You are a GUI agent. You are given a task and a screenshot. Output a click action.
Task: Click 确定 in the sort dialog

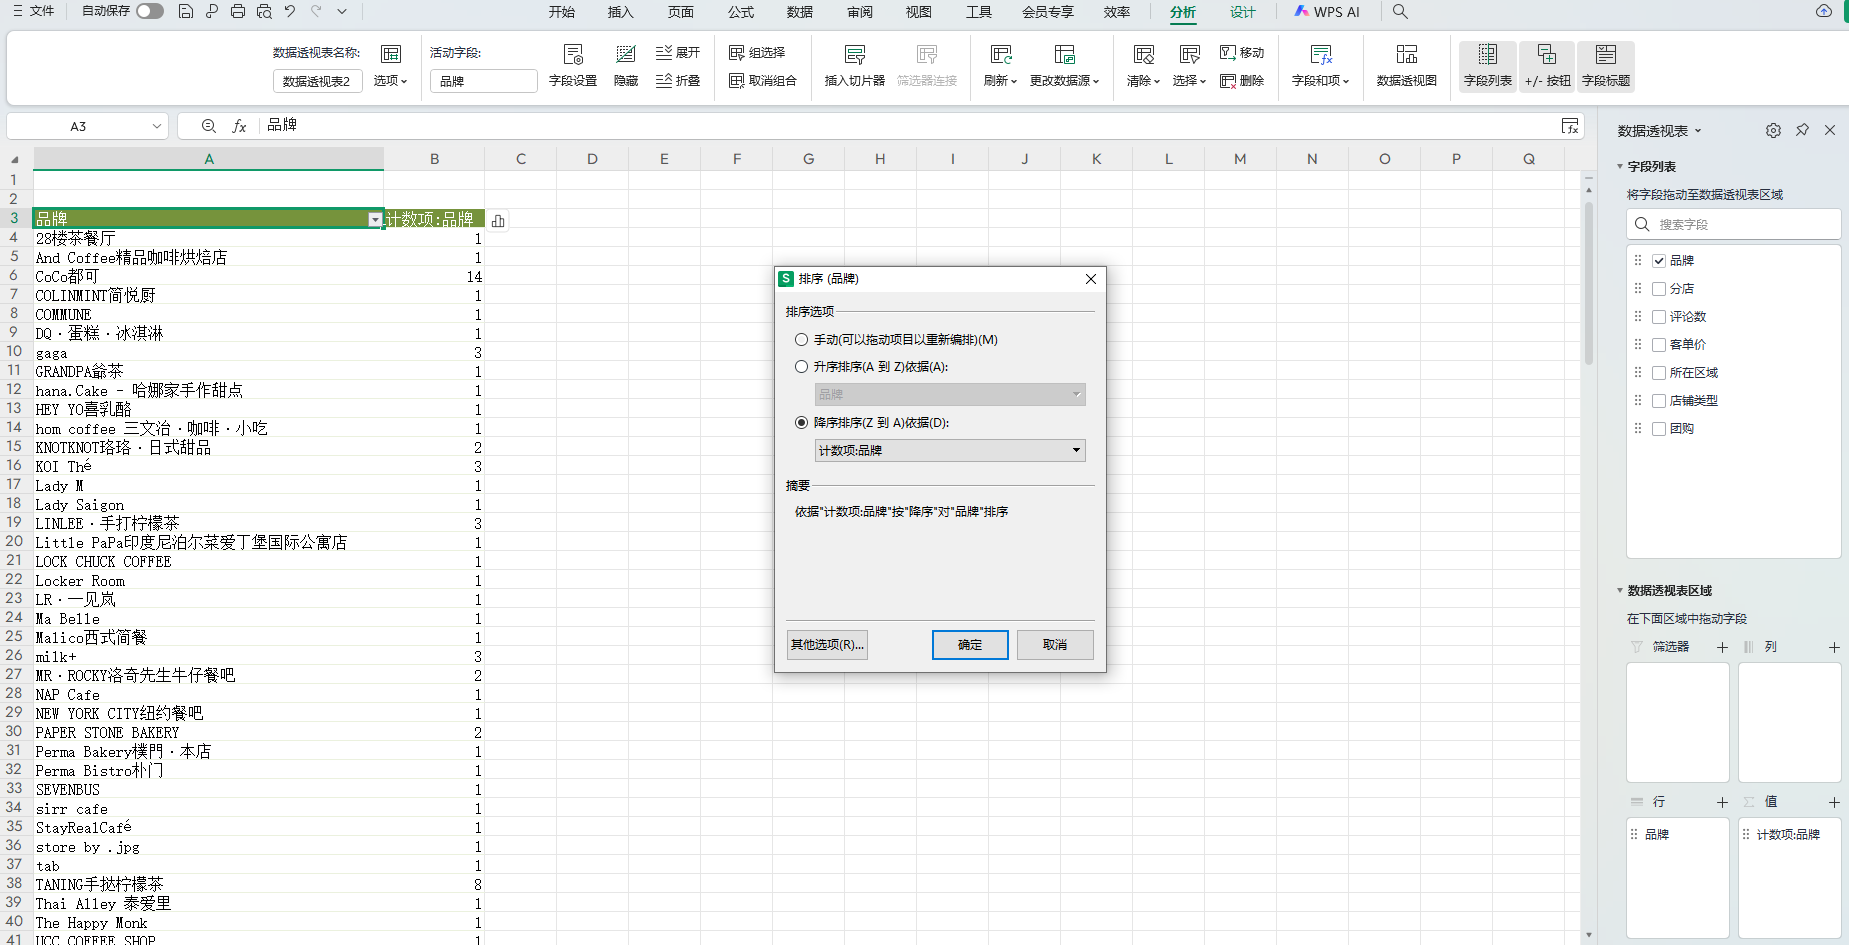tap(970, 645)
